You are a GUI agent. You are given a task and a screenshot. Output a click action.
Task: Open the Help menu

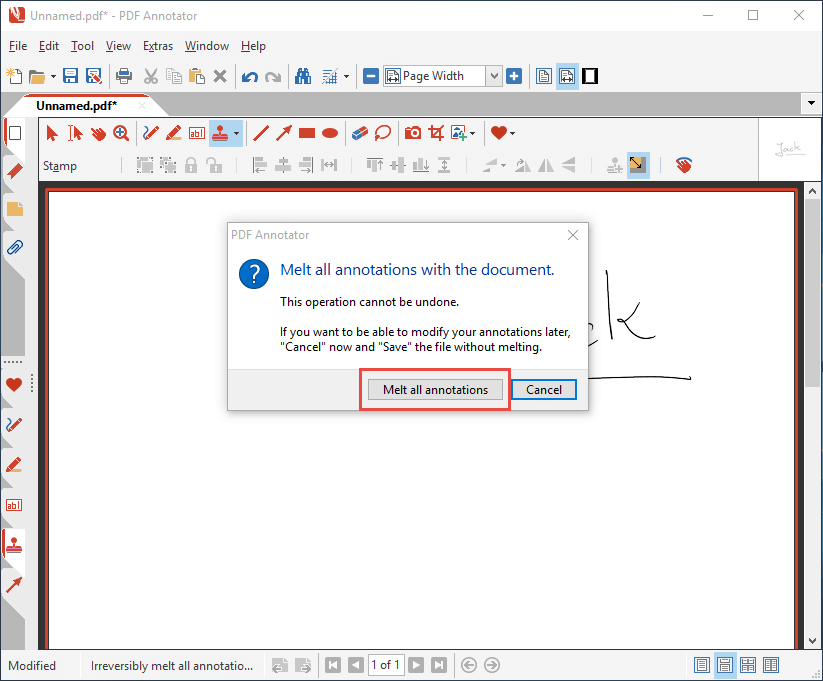[x=253, y=46]
